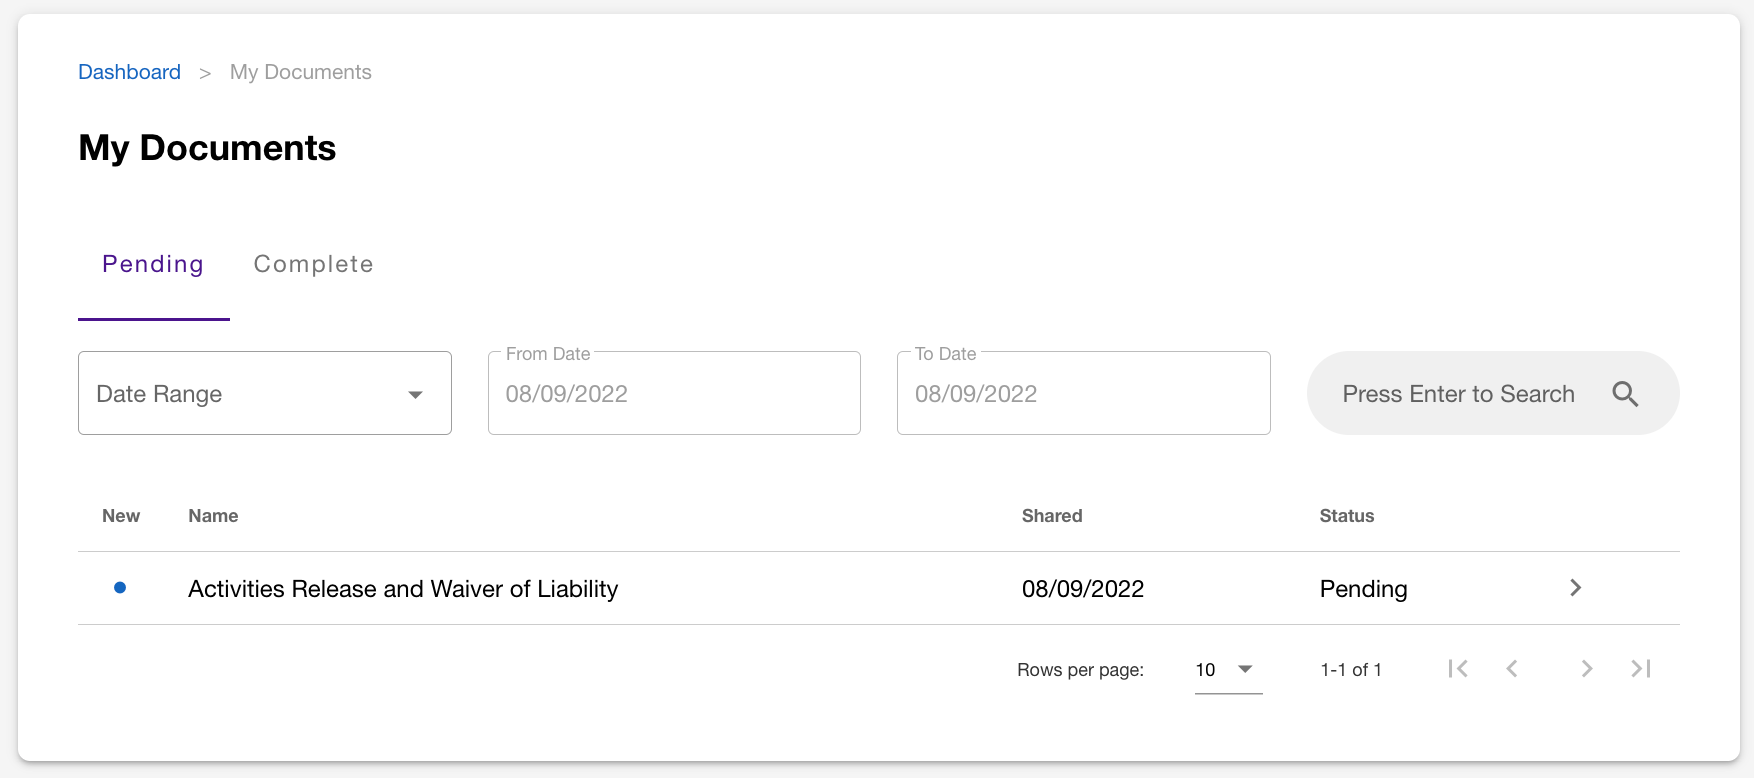Focus the Press Enter to Search box
1754x778 pixels.
[x=1493, y=393]
